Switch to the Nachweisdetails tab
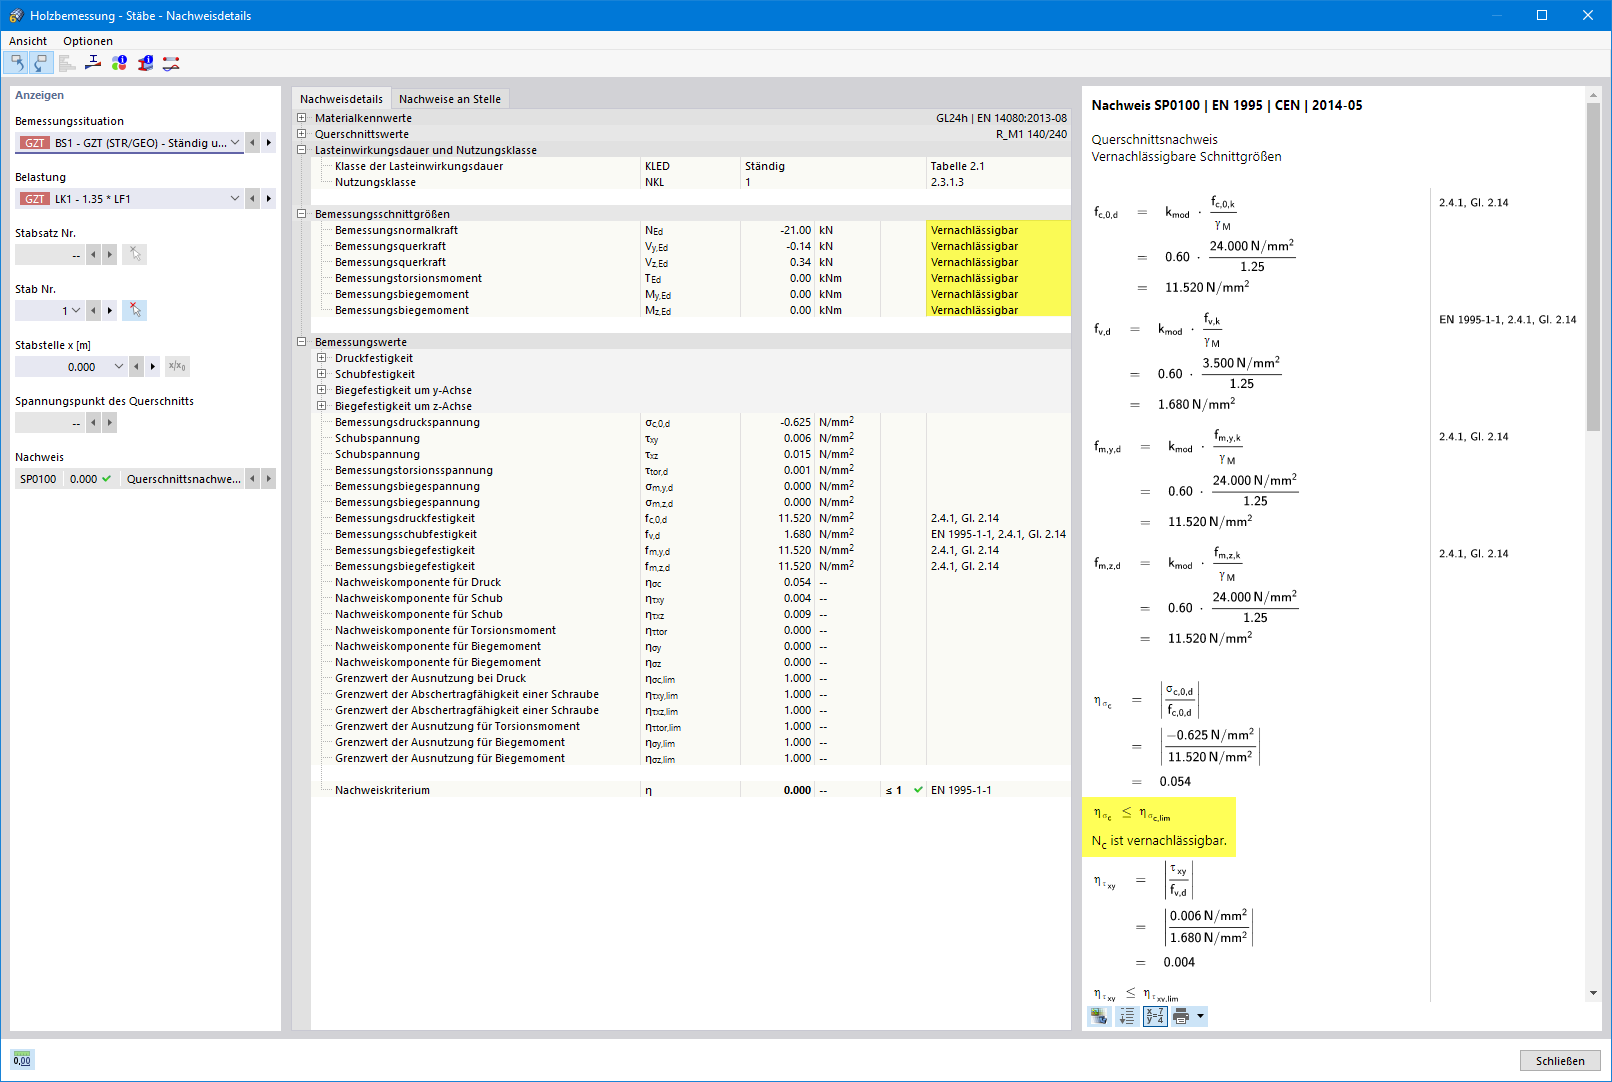The image size is (1612, 1082). (341, 99)
